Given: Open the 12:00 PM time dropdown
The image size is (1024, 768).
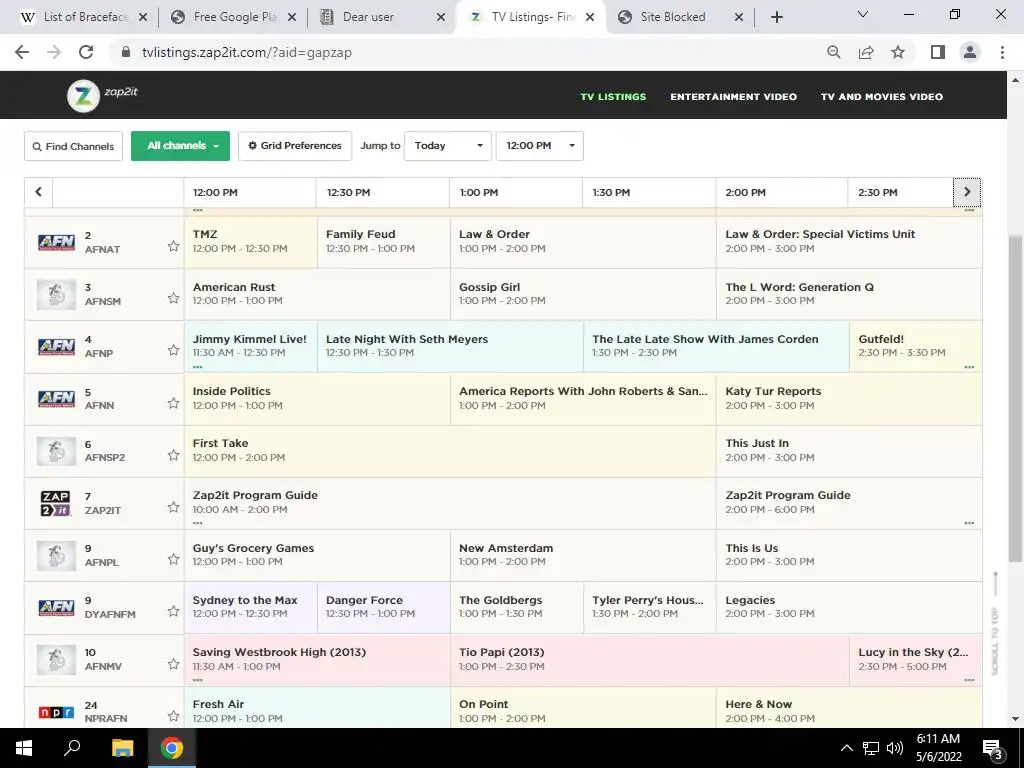Looking at the screenshot, I should coord(539,146).
